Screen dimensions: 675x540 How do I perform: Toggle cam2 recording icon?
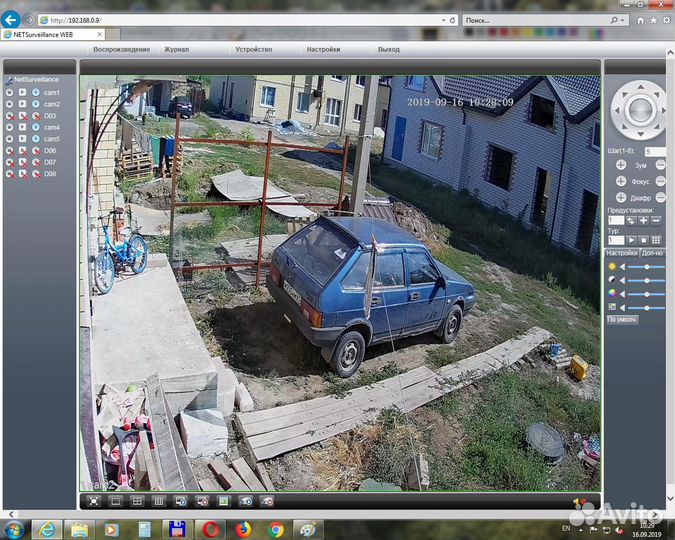point(22,104)
